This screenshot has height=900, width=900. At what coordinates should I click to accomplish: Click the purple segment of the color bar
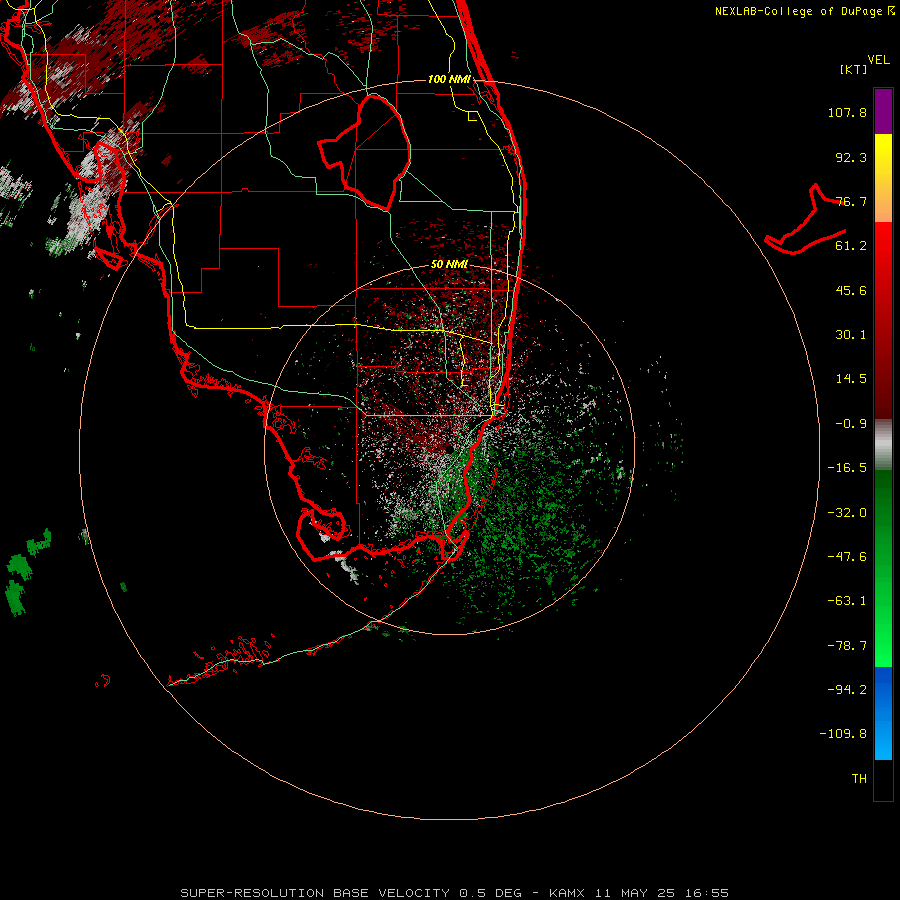click(883, 111)
